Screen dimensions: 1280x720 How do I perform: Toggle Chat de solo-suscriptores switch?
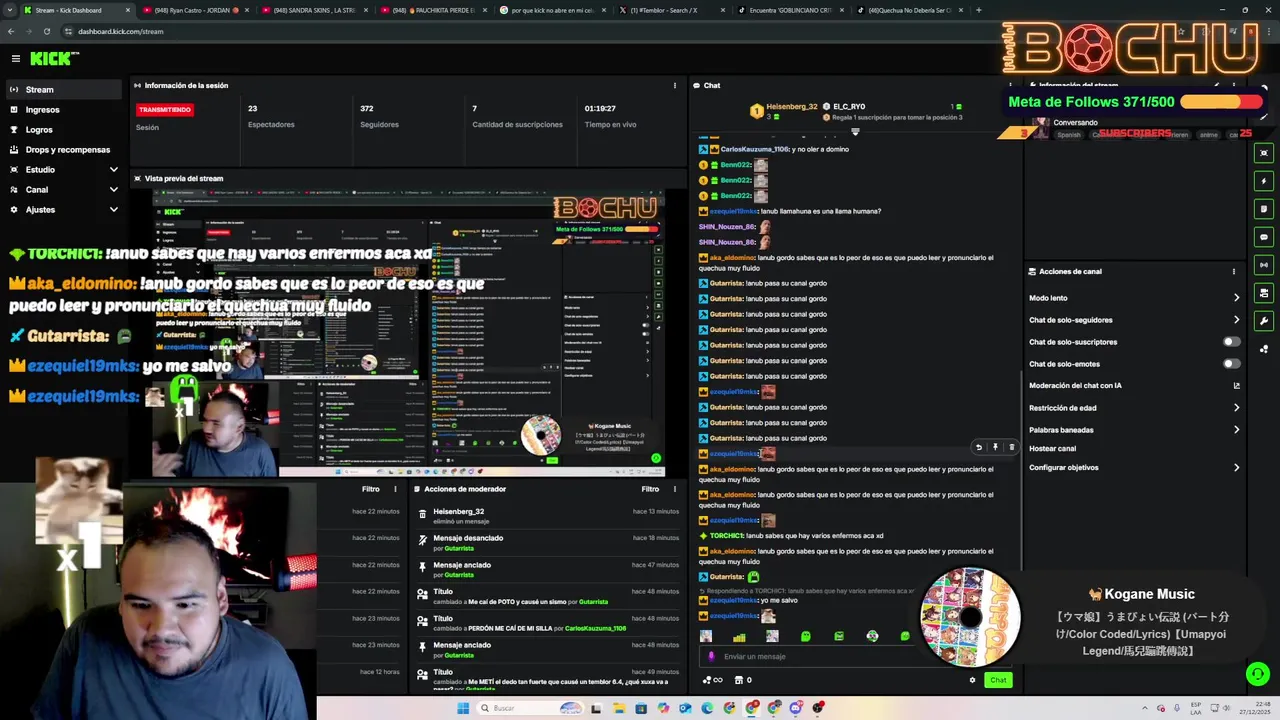click(1232, 342)
